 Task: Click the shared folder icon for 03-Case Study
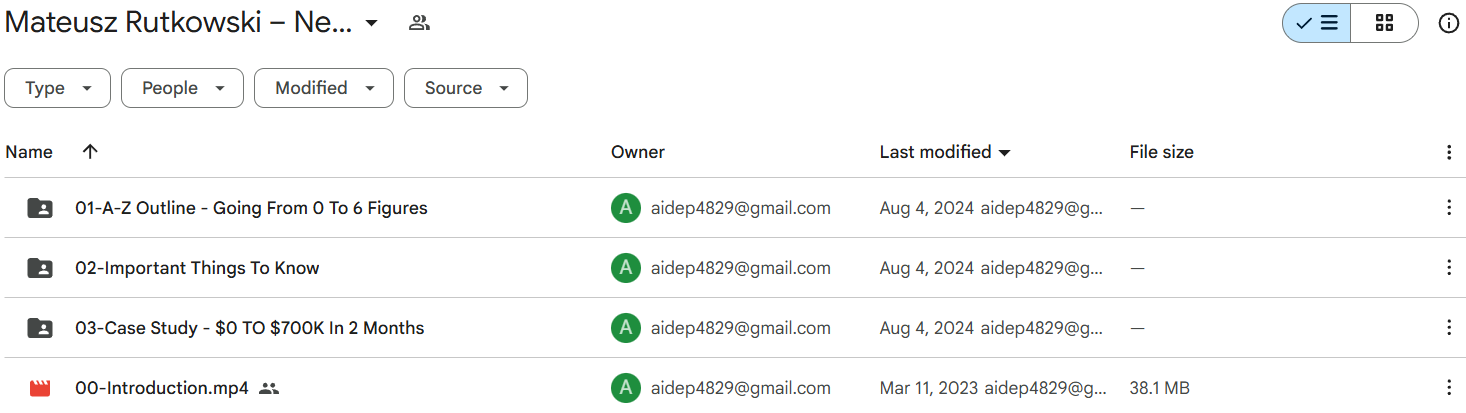tap(40, 328)
